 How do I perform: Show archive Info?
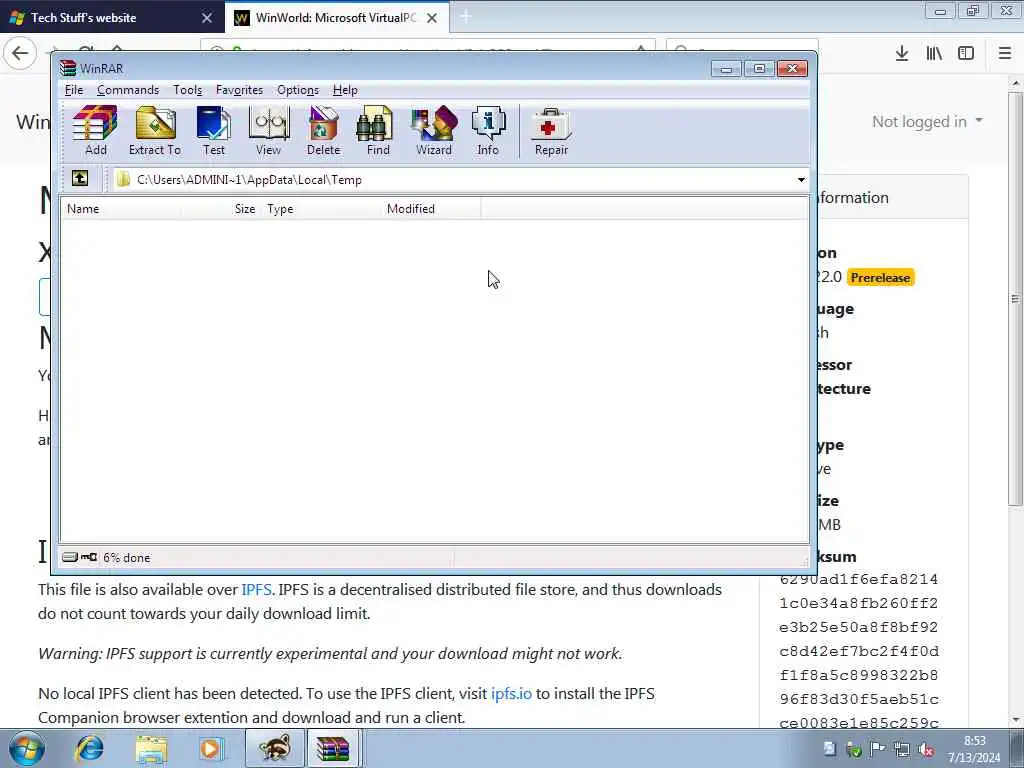point(488,131)
